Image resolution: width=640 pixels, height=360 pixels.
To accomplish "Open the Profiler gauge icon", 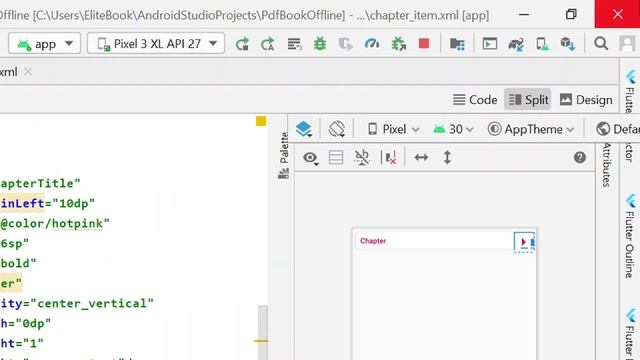I will click(x=372, y=44).
